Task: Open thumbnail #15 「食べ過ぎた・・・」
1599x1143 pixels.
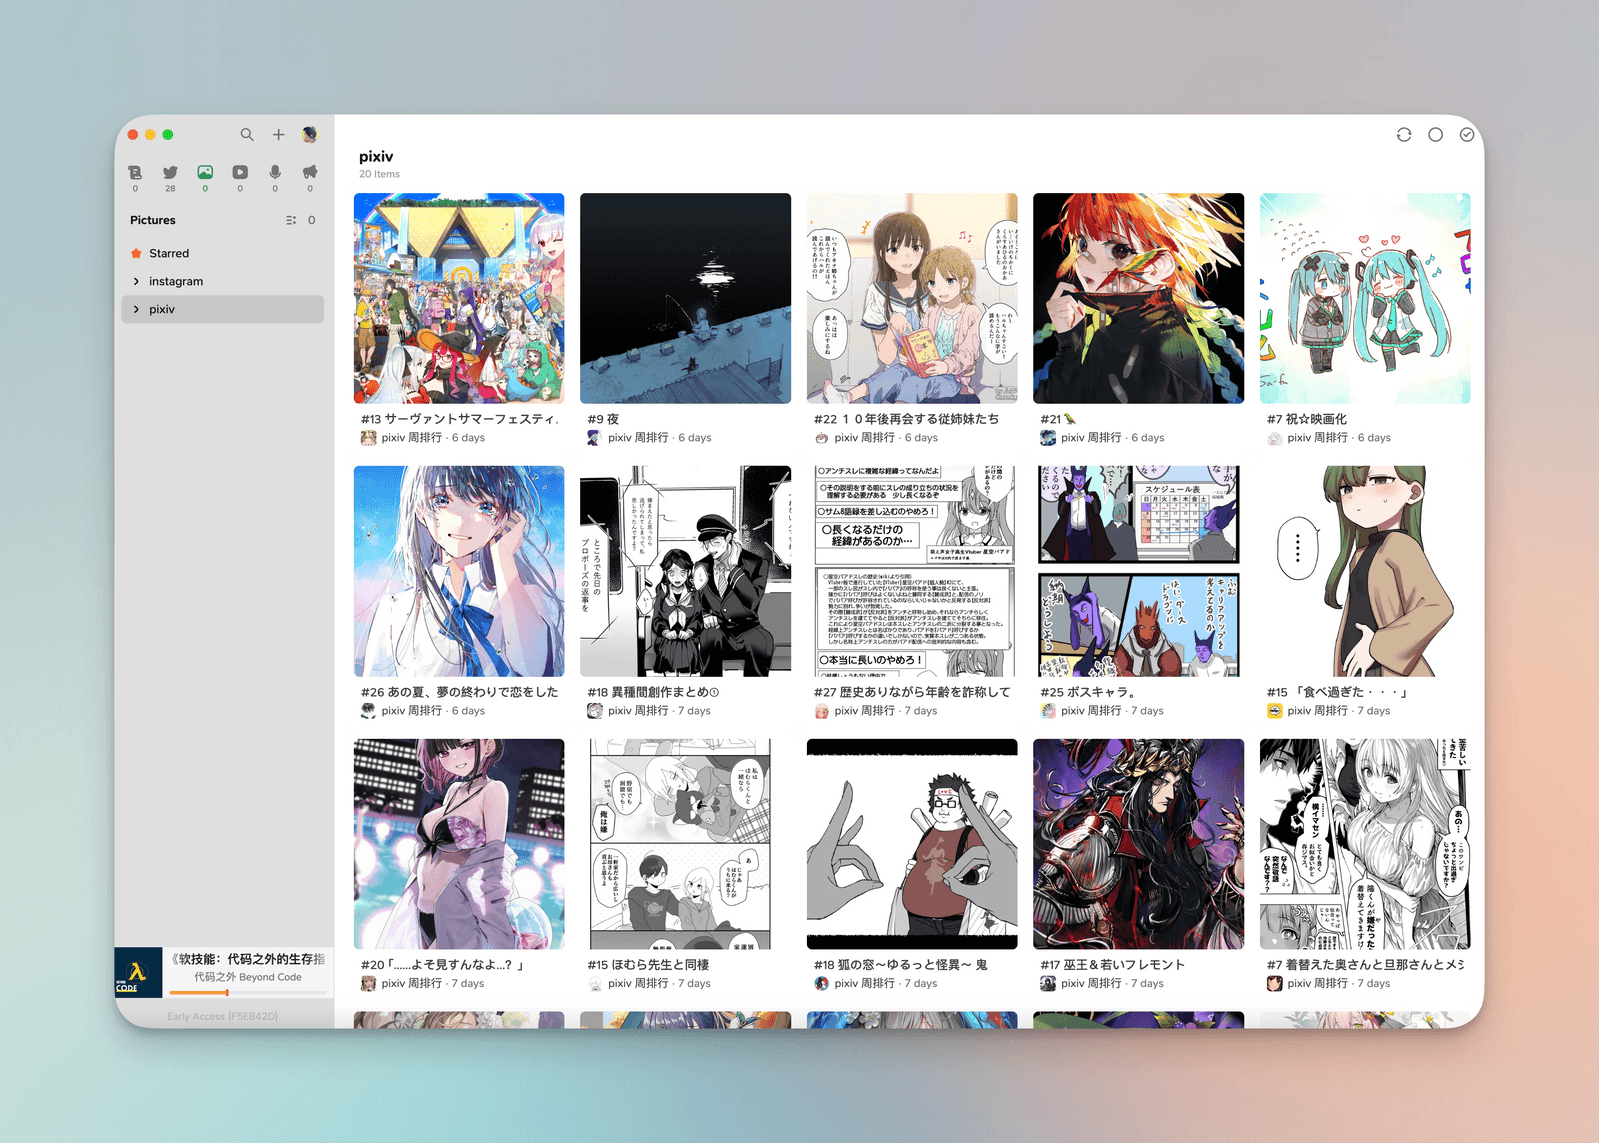Action: pyautogui.click(x=1365, y=571)
